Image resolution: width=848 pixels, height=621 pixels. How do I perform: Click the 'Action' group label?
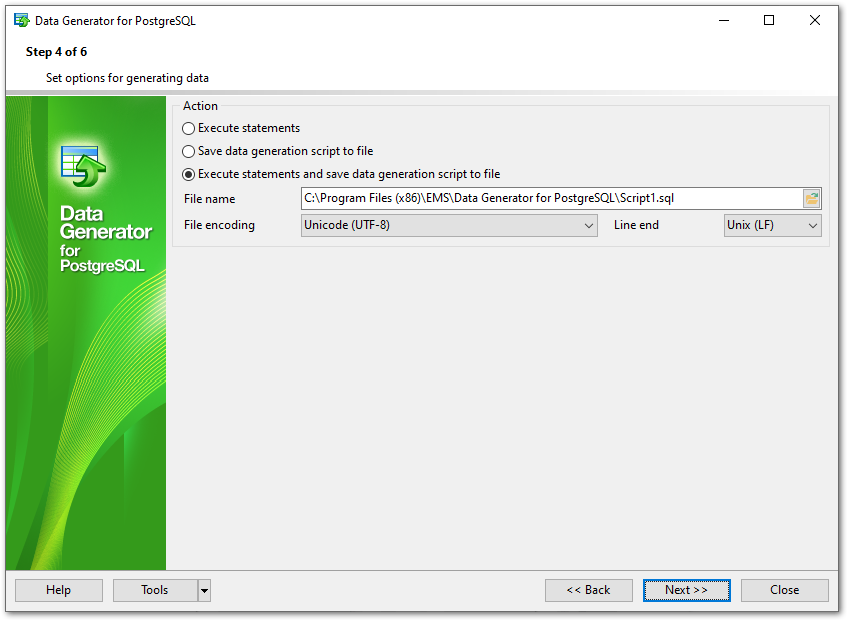(x=200, y=106)
